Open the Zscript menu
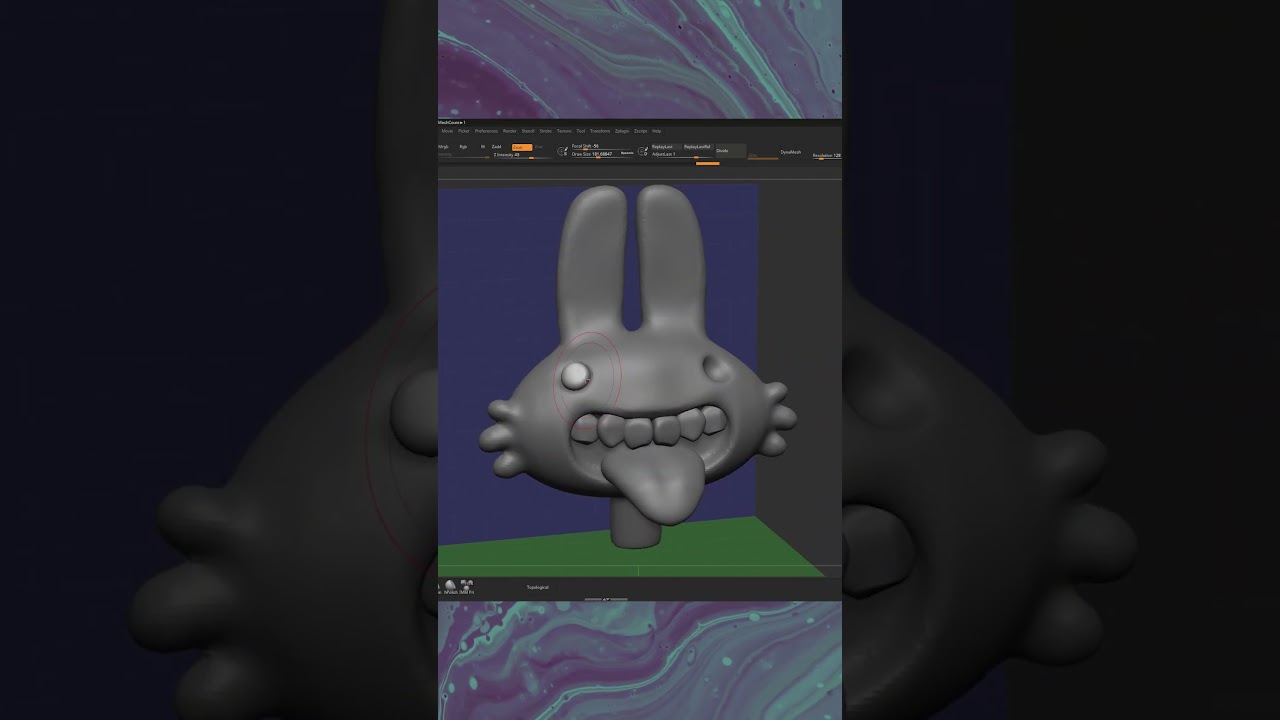This screenshot has height=720, width=1280. [x=641, y=131]
